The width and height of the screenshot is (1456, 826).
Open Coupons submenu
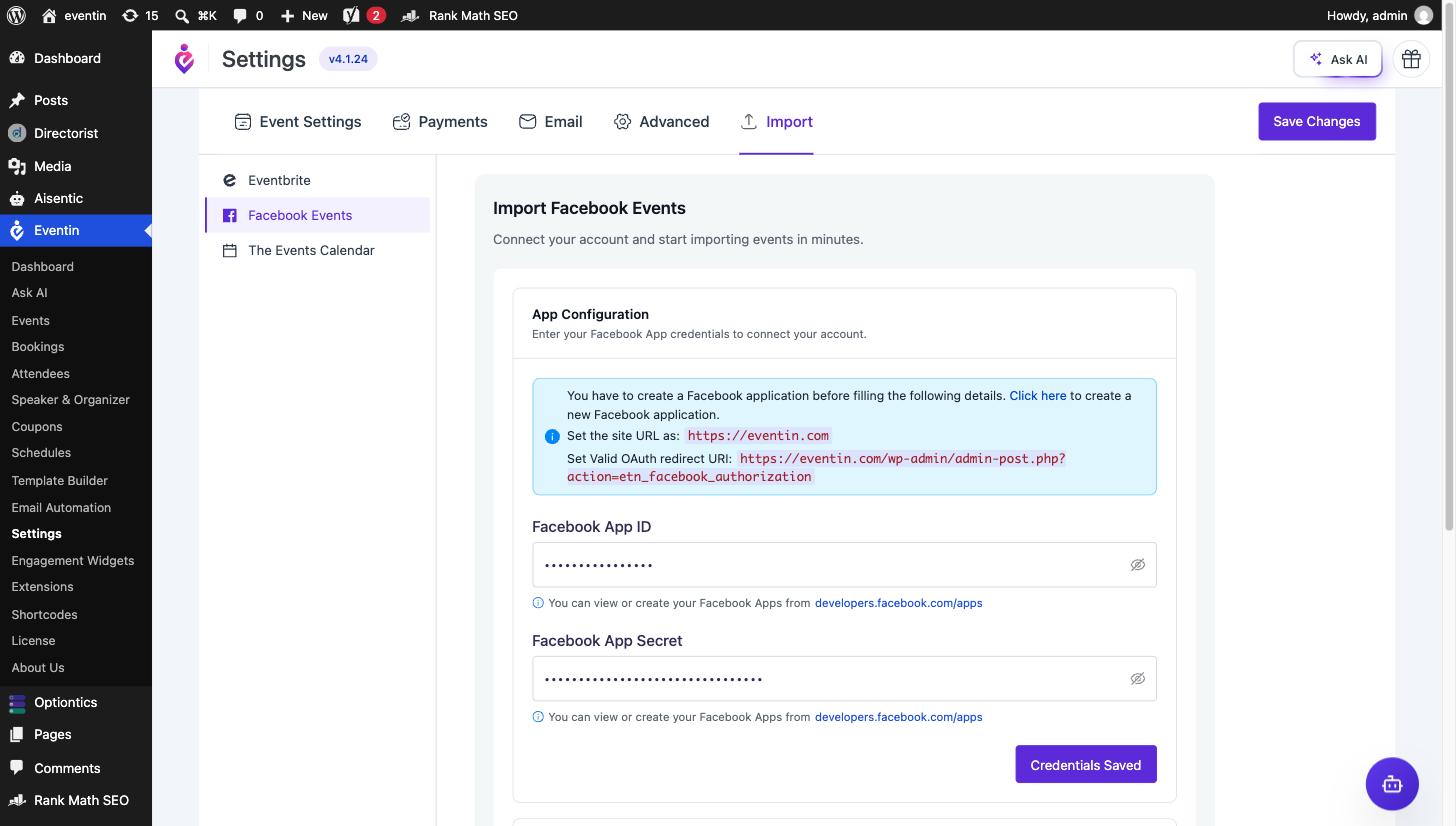[x=37, y=427]
